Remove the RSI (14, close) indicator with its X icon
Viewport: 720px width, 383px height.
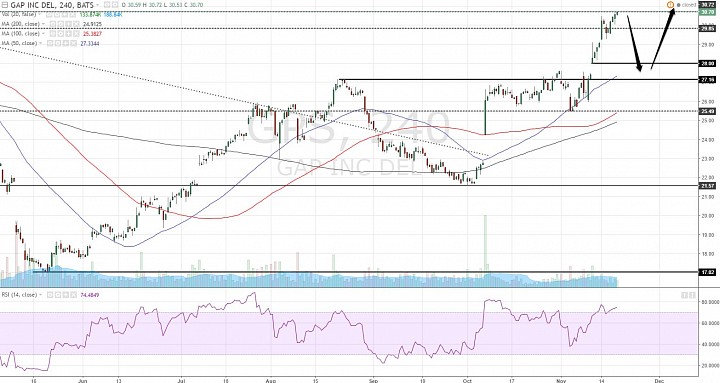(x=73, y=295)
